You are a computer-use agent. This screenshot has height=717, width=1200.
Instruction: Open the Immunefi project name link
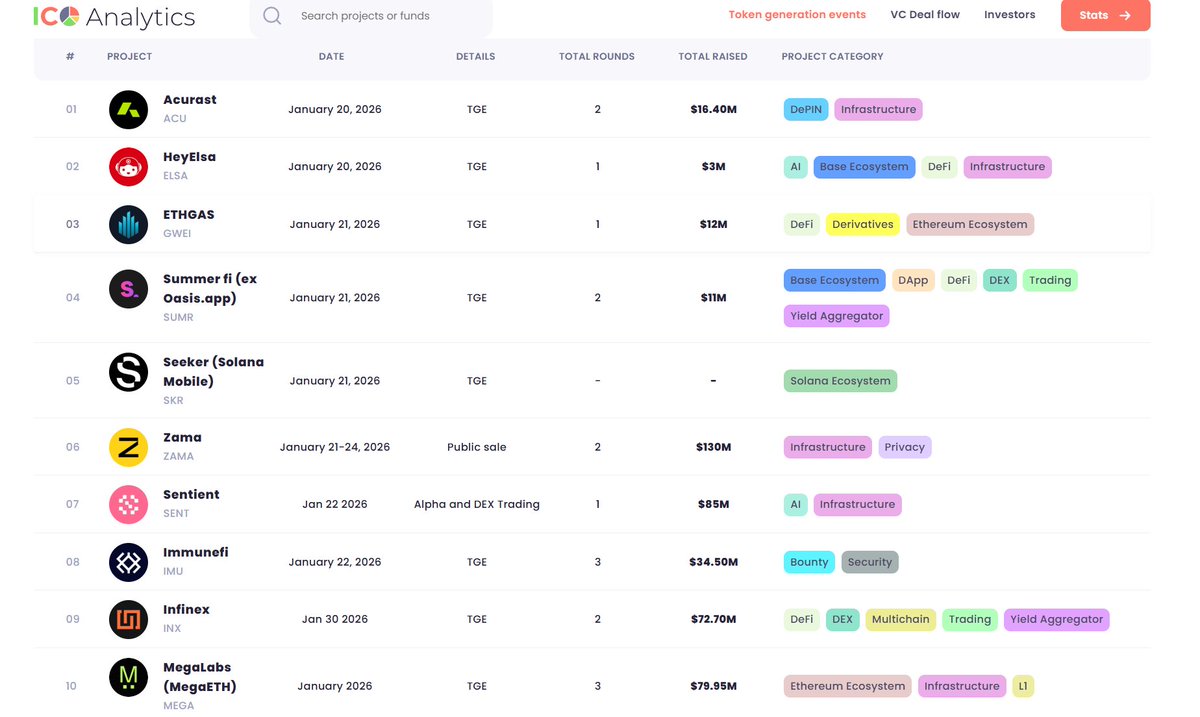[x=196, y=553]
